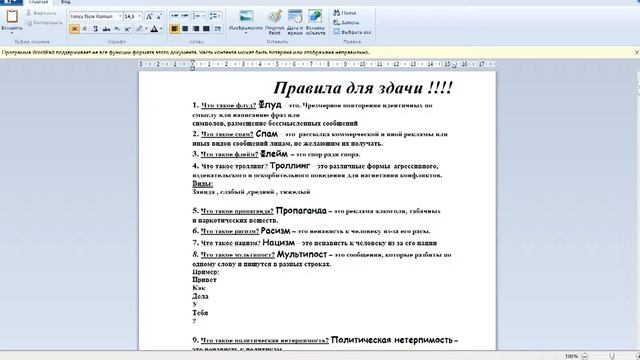Open the Paste options arrow below Вставить
Image resolution: width=640 pixels, height=360 pixels.
12,33
